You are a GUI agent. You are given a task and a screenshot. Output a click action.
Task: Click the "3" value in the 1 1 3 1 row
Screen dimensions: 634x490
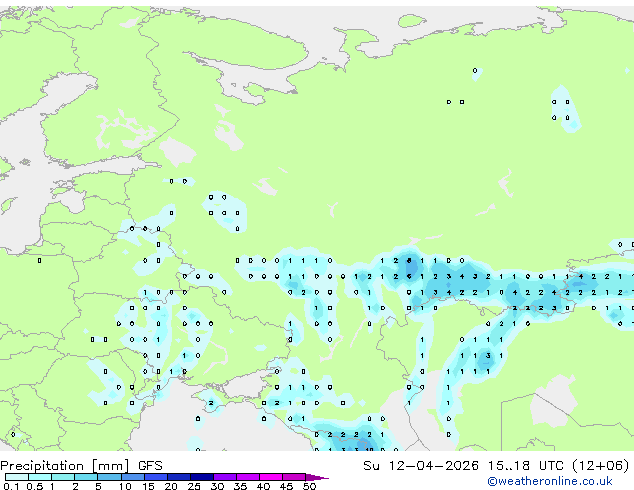coord(488,356)
